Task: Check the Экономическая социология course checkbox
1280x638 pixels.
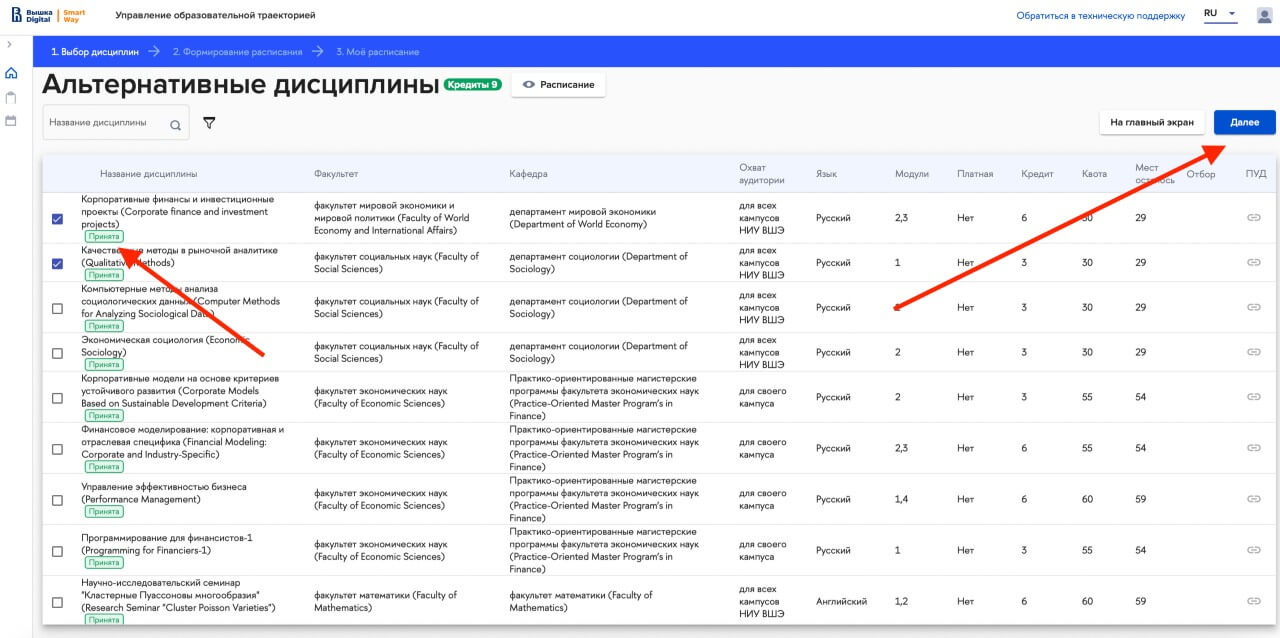Action: tap(57, 353)
